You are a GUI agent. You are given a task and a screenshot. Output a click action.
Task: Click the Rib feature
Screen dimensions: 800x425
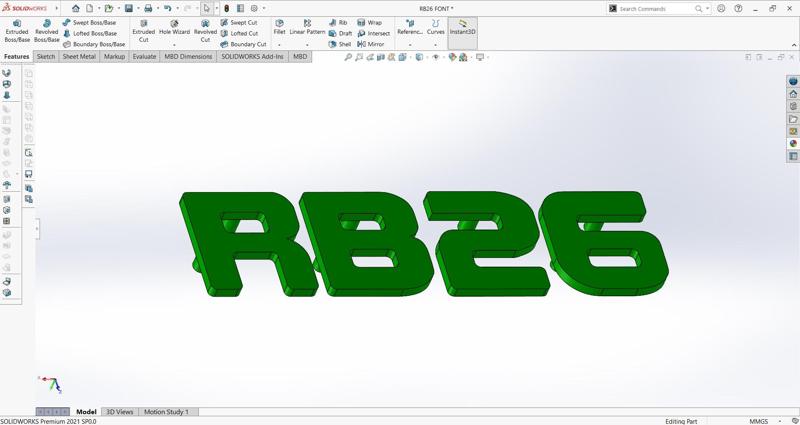click(x=338, y=22)
